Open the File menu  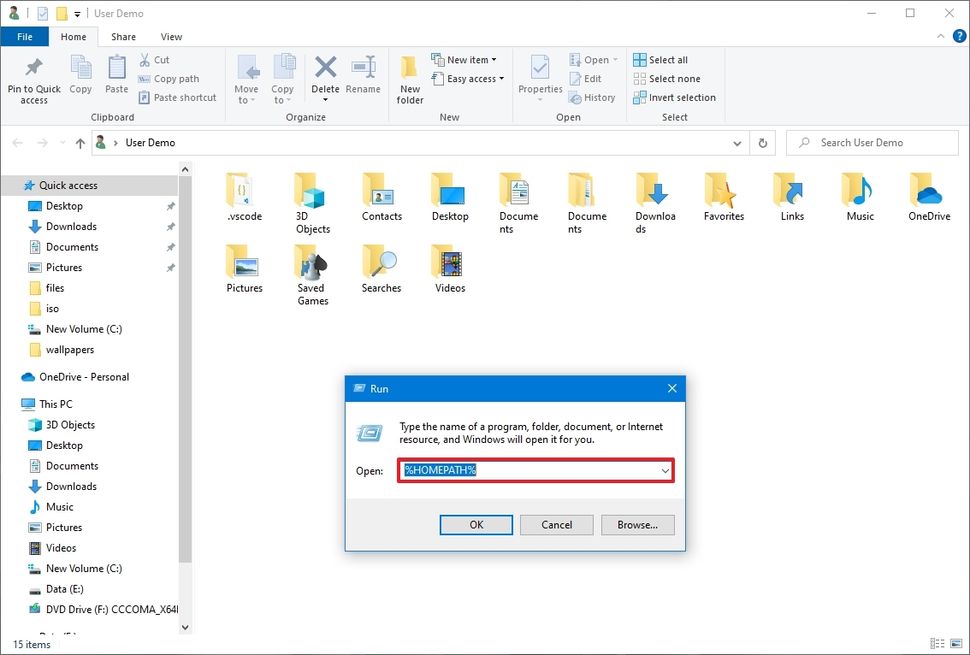(24, 36)
